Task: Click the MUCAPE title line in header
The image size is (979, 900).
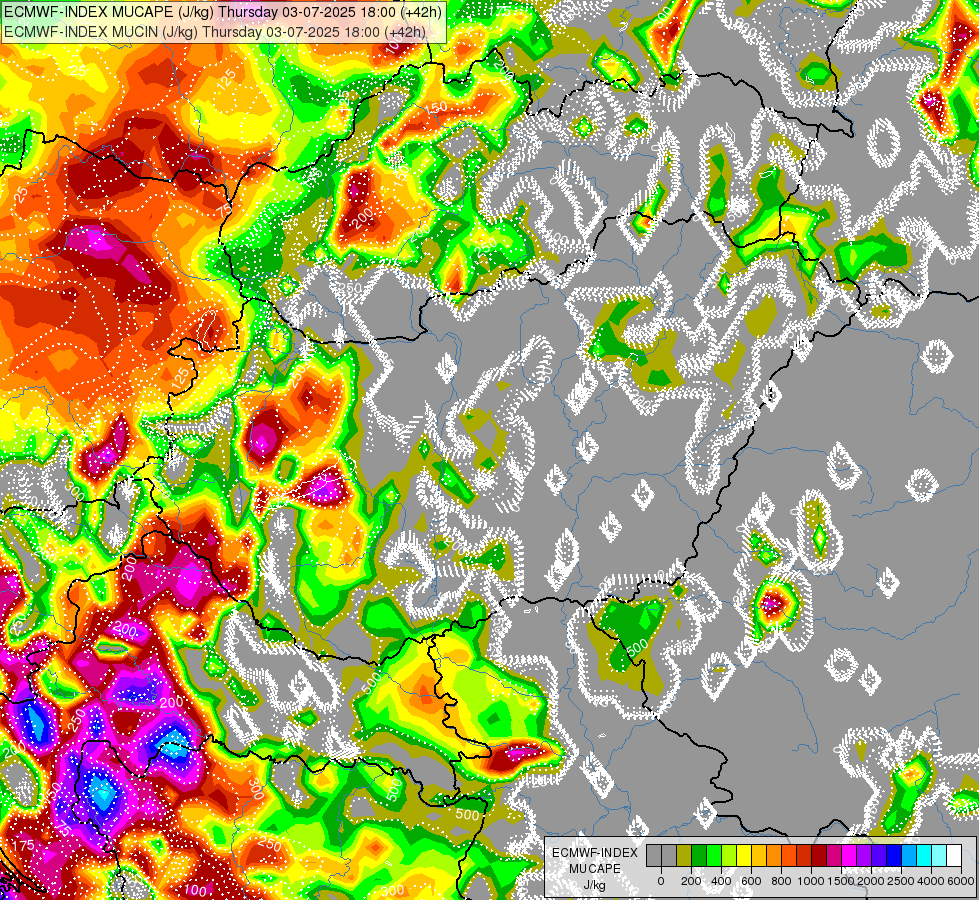Action: coord(222,12)
